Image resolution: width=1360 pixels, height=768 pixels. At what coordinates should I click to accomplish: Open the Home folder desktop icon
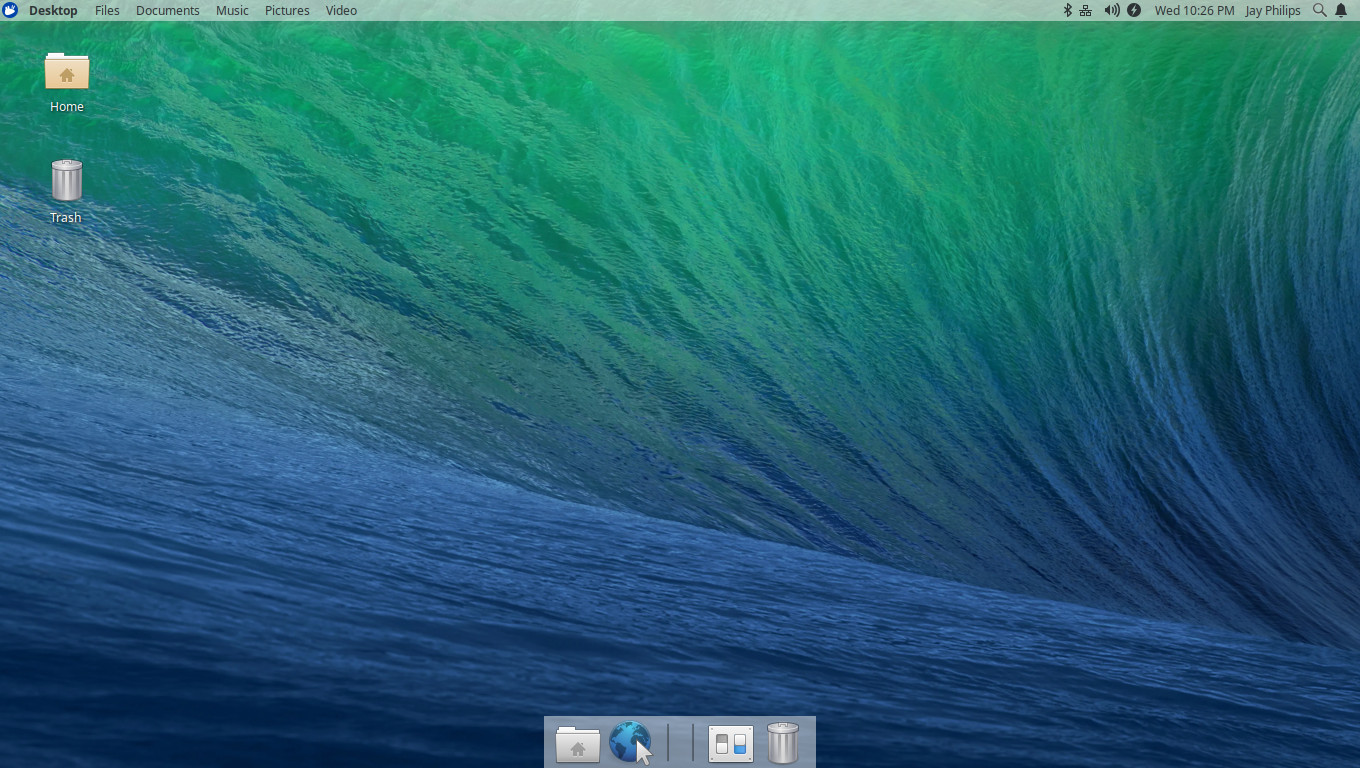[67, 72]
